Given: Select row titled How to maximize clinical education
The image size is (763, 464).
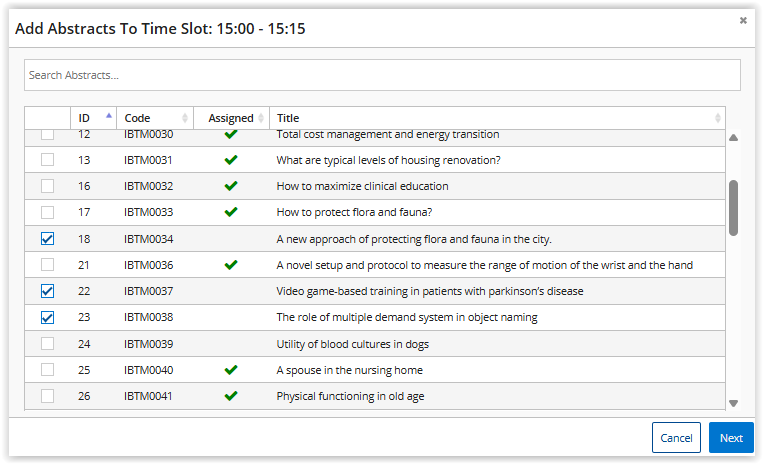Looking at the screenshot, I should click(375, 186).
